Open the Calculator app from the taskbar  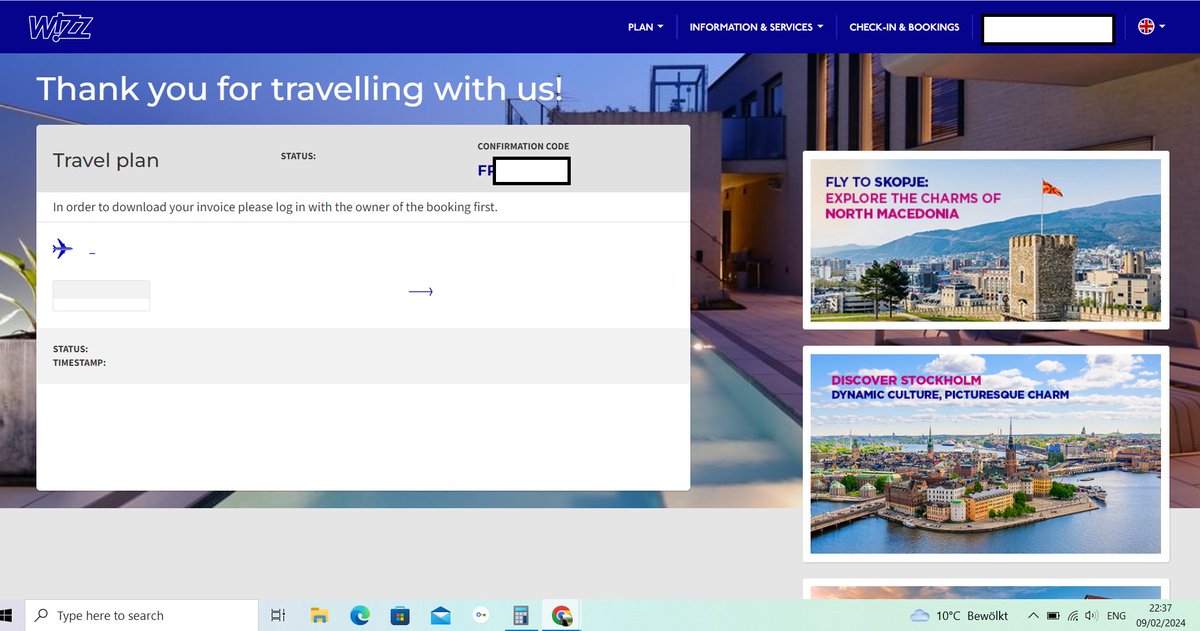pyautogui.click(x=521, y=615)
